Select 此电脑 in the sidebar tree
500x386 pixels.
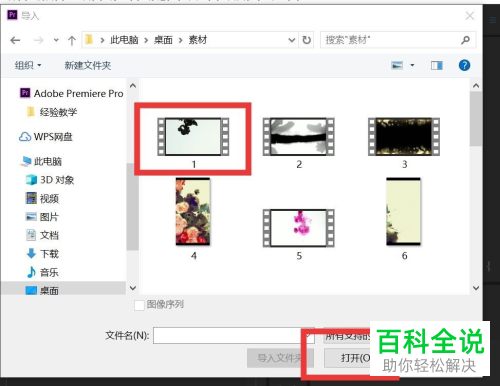(41, 161)
